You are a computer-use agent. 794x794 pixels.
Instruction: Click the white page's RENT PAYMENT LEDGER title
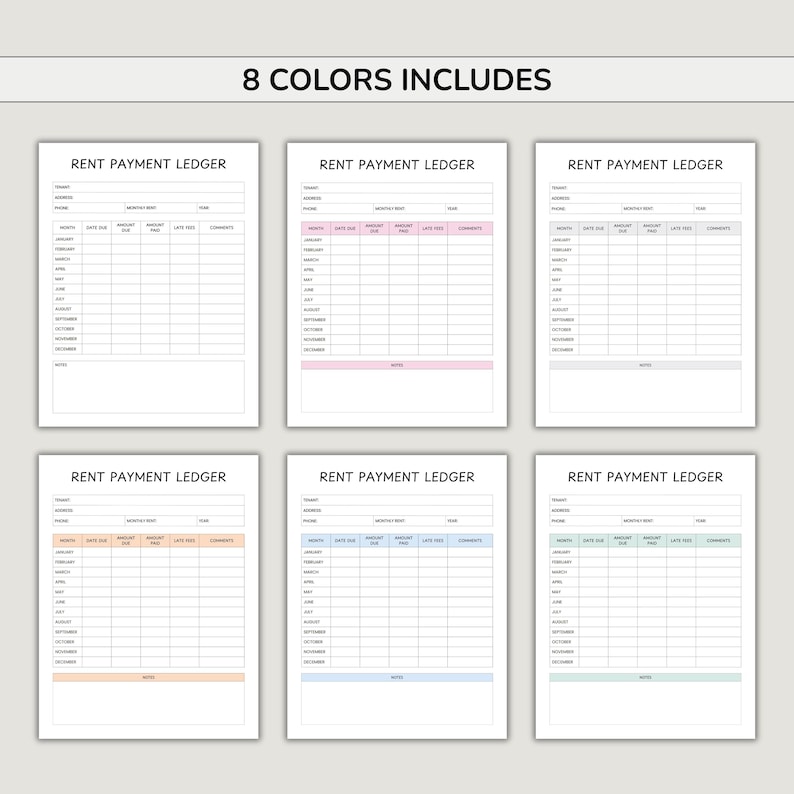point(148,164)
